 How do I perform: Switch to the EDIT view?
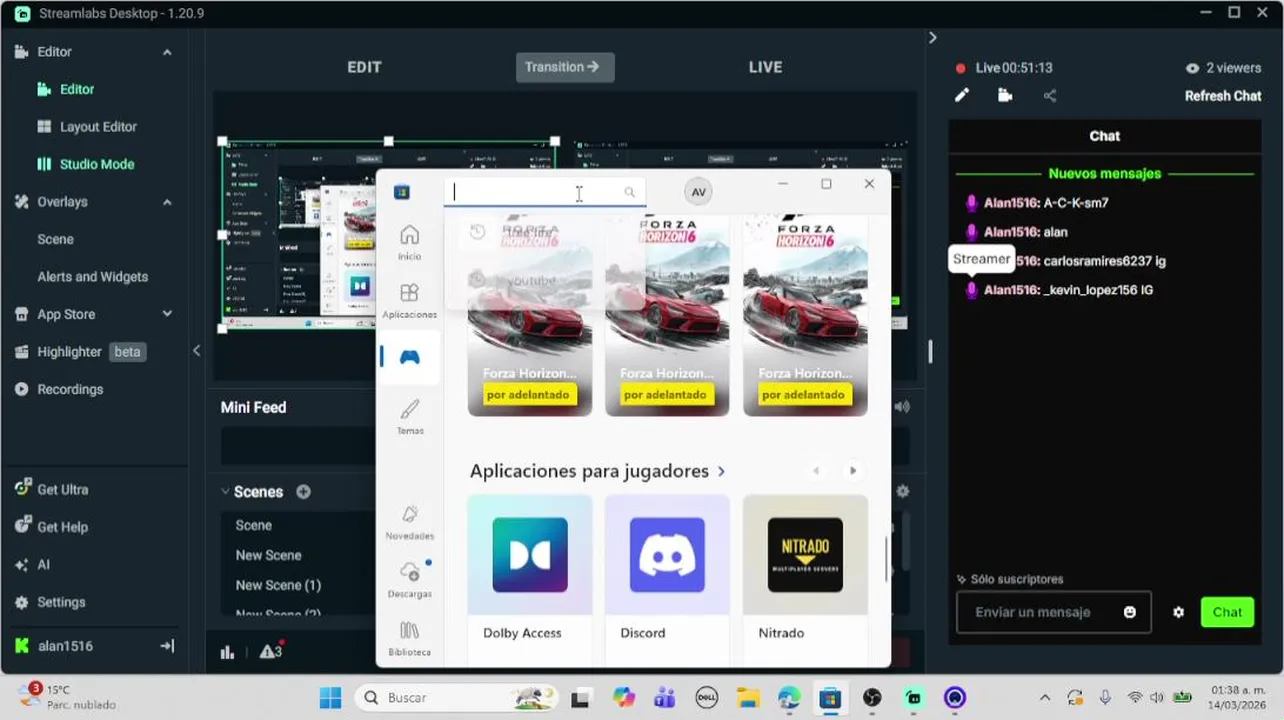[x=364, y=67]
